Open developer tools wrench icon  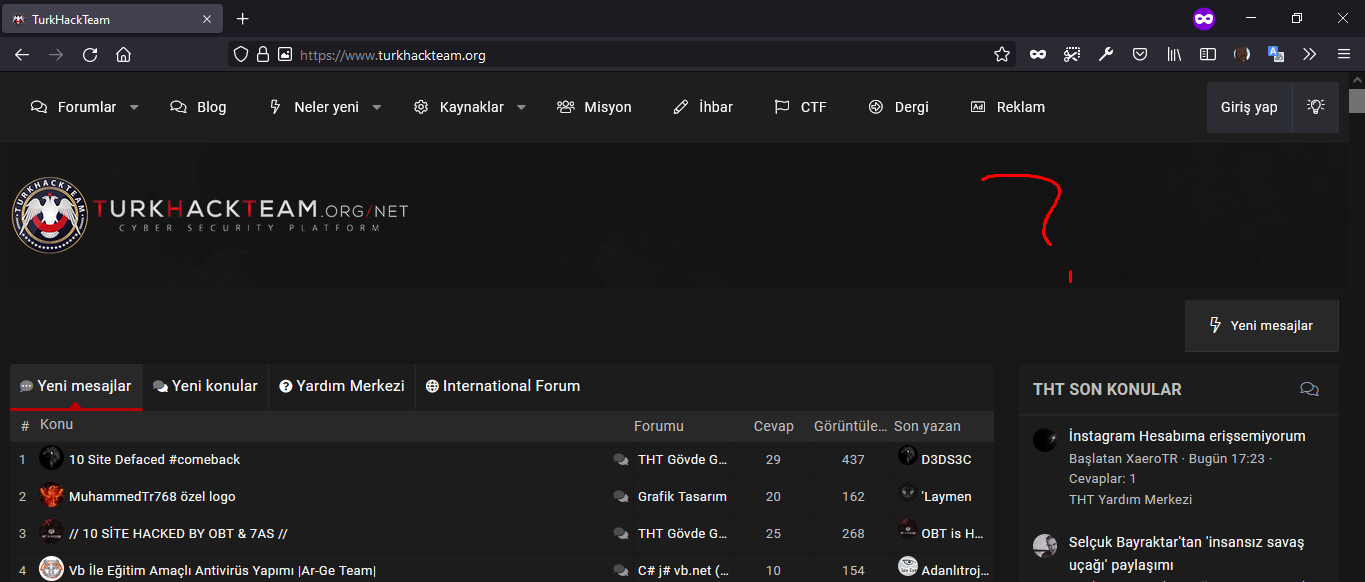pos(1106,55)
